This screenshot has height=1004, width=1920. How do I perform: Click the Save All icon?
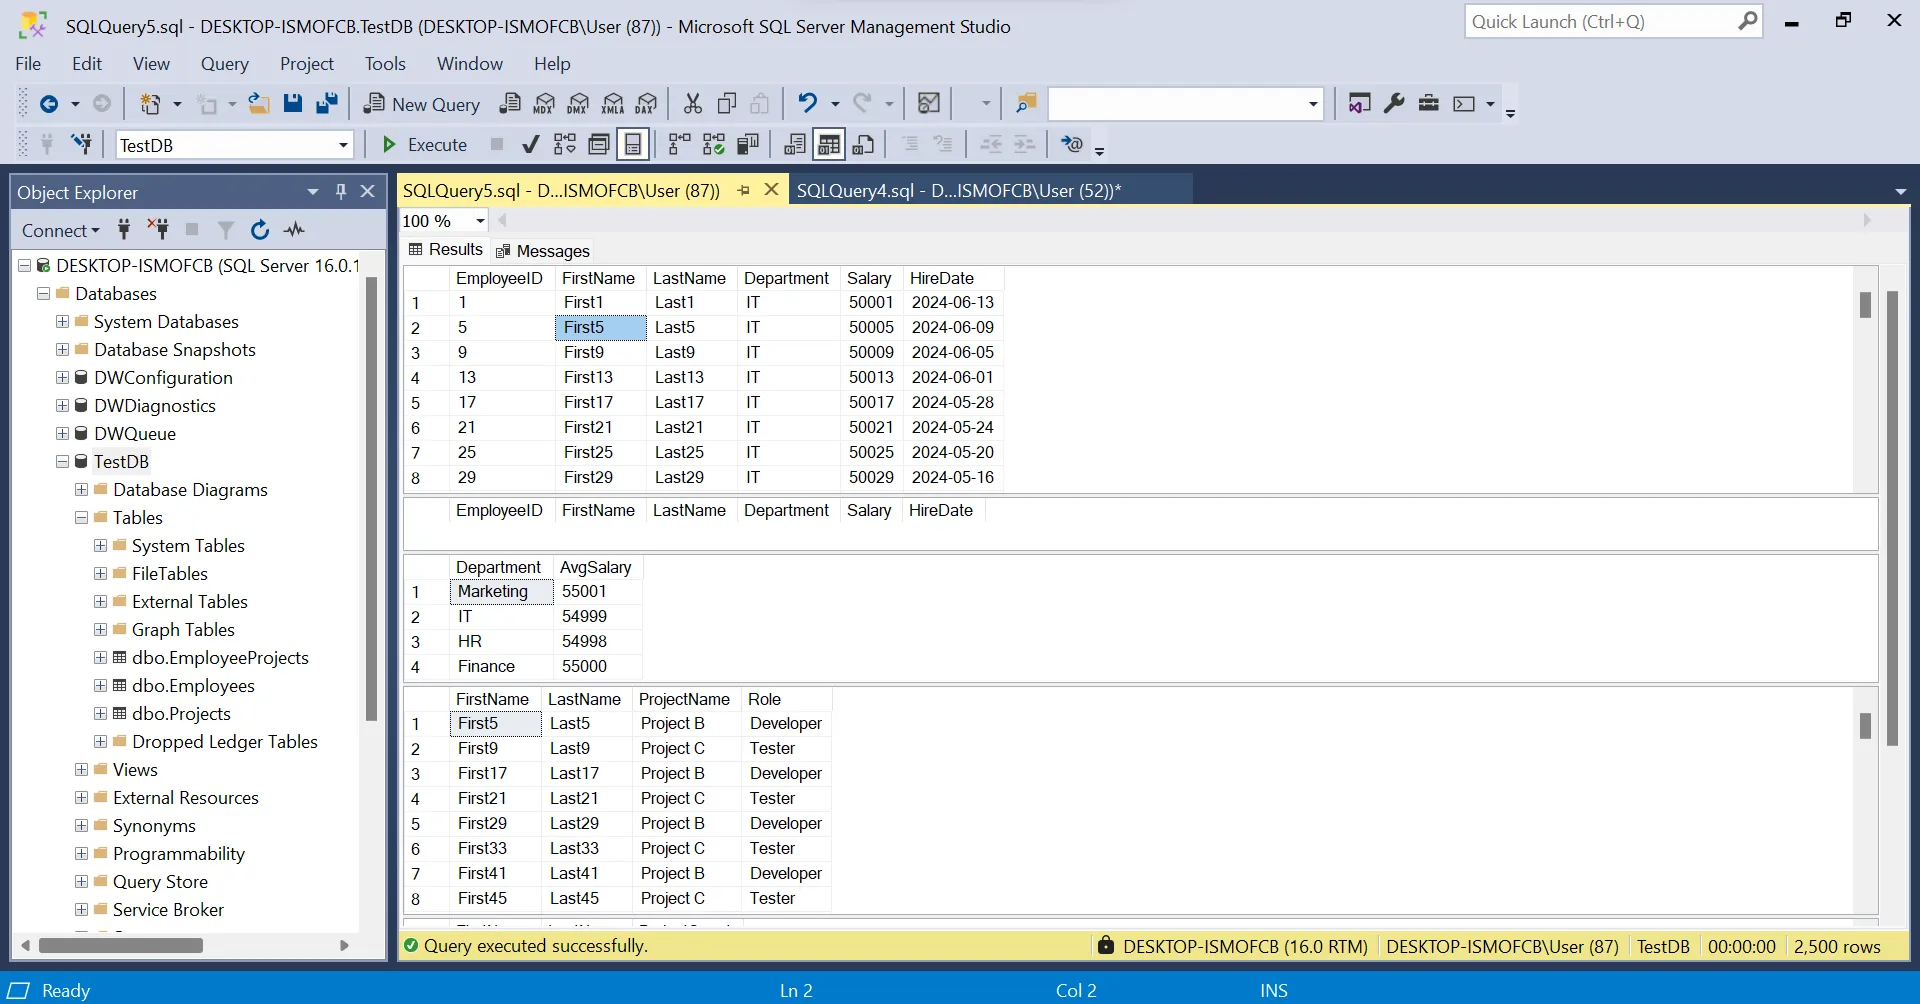327,104
